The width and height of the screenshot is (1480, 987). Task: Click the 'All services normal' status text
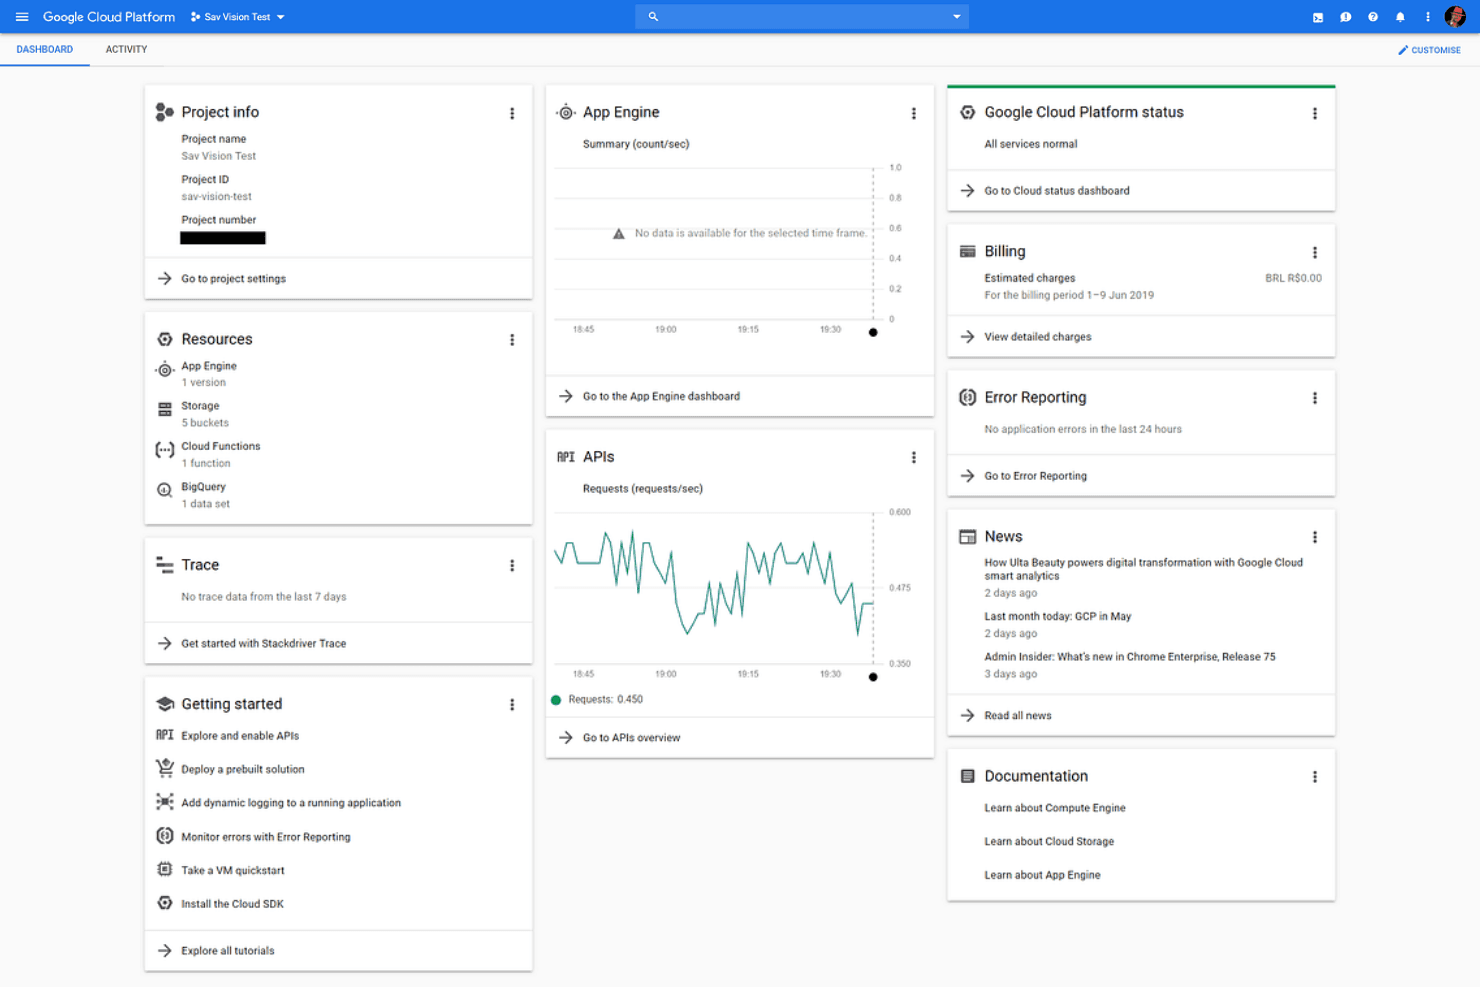click(x=1030, y=144)
